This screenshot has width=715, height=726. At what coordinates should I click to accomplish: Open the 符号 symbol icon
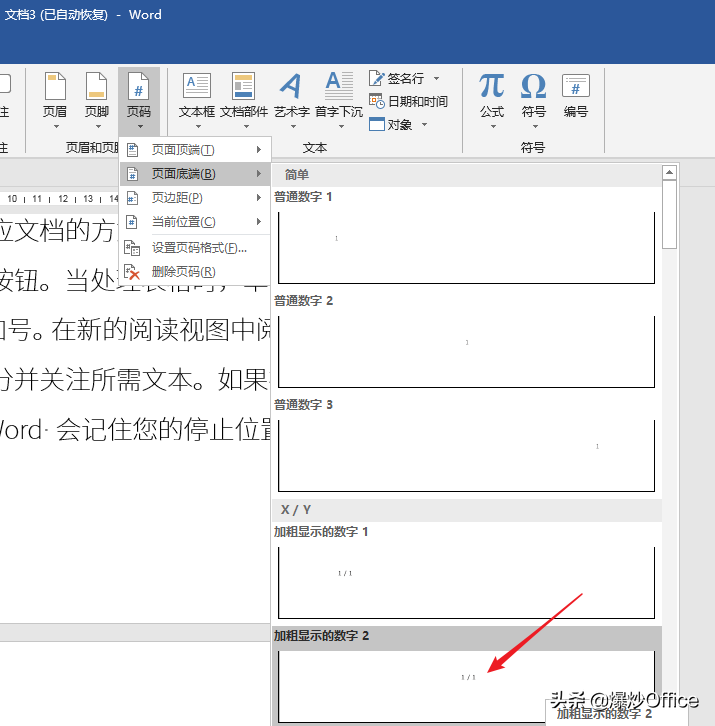[x=533, y=86]
